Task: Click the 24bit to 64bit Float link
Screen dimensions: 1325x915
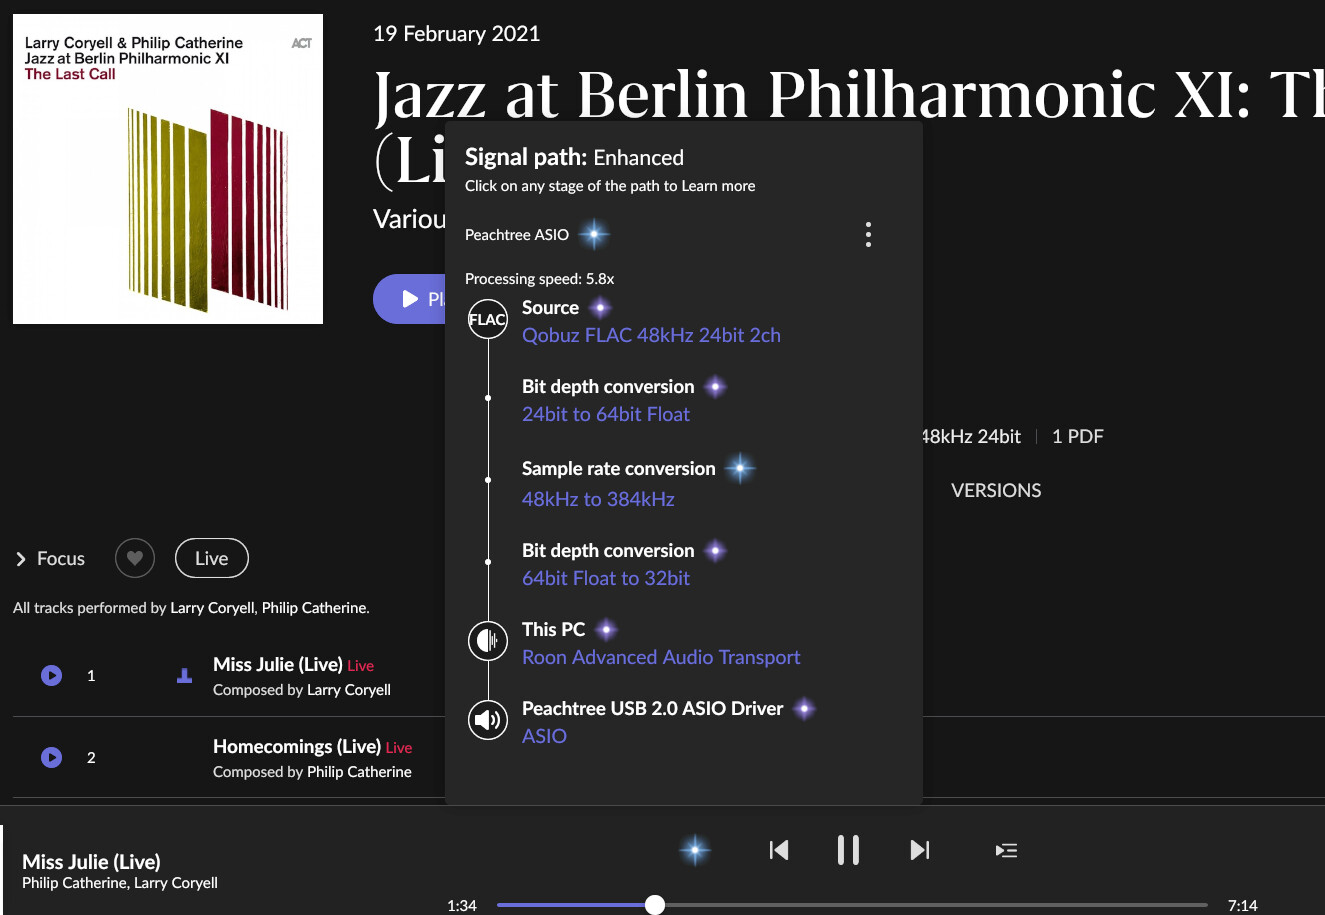Action: click(606, 415)
